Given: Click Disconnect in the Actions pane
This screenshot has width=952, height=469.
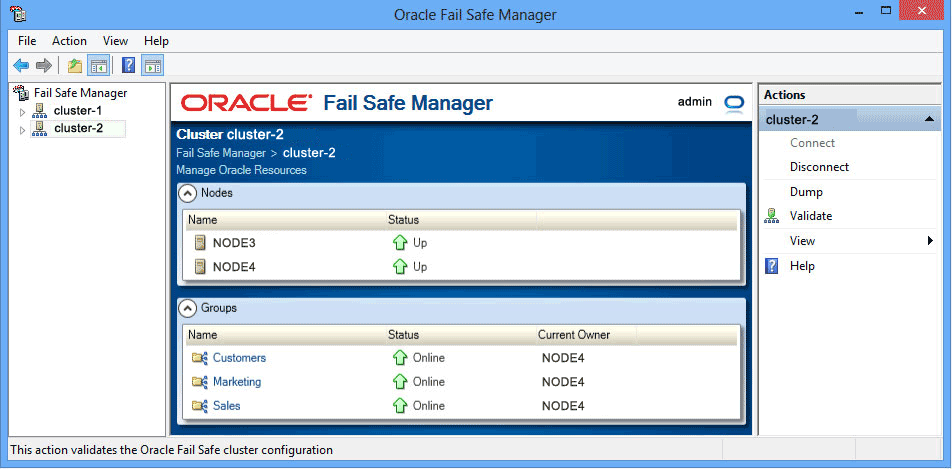Looking at the screenshot, I should (819, 167).
